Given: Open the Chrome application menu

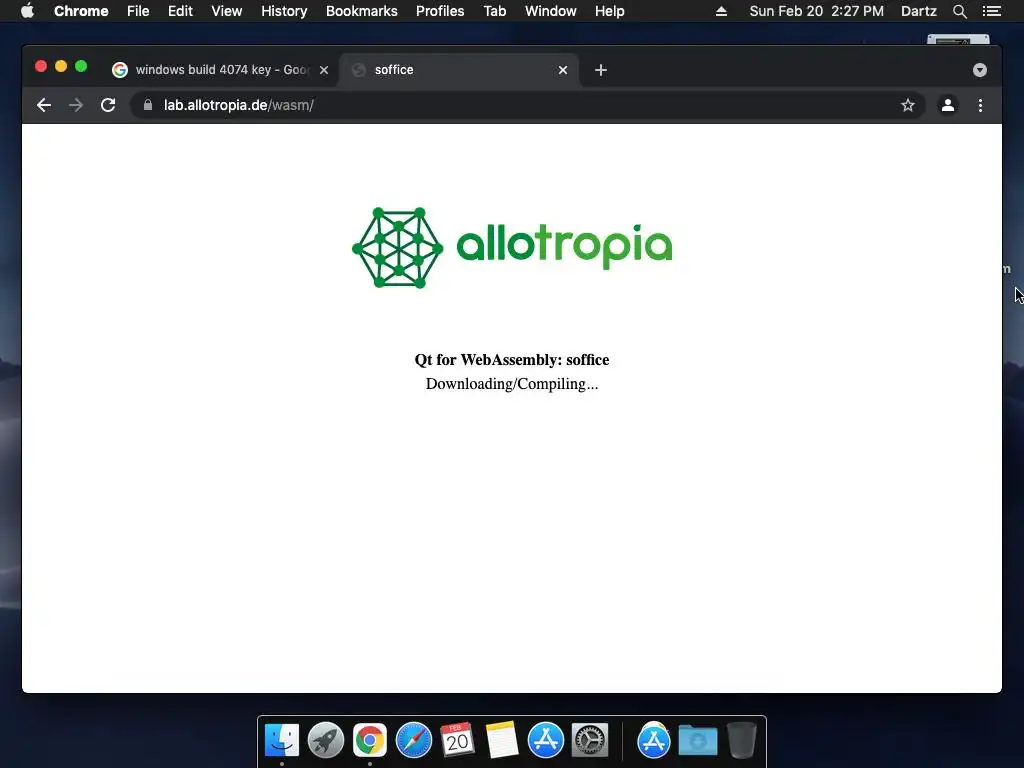Looking at the screenshot, I should (x=81, y=11).
